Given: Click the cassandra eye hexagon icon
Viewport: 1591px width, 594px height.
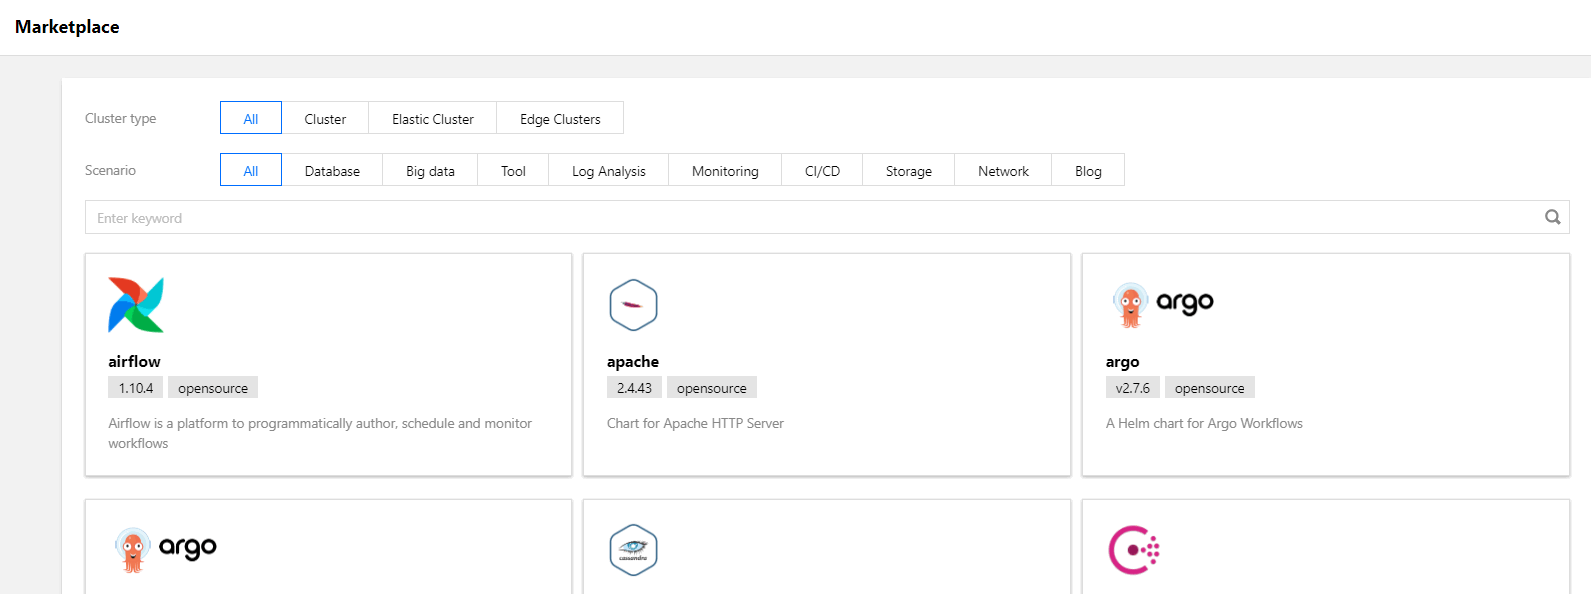Looking at the screenshot, I should coord(633,550).
